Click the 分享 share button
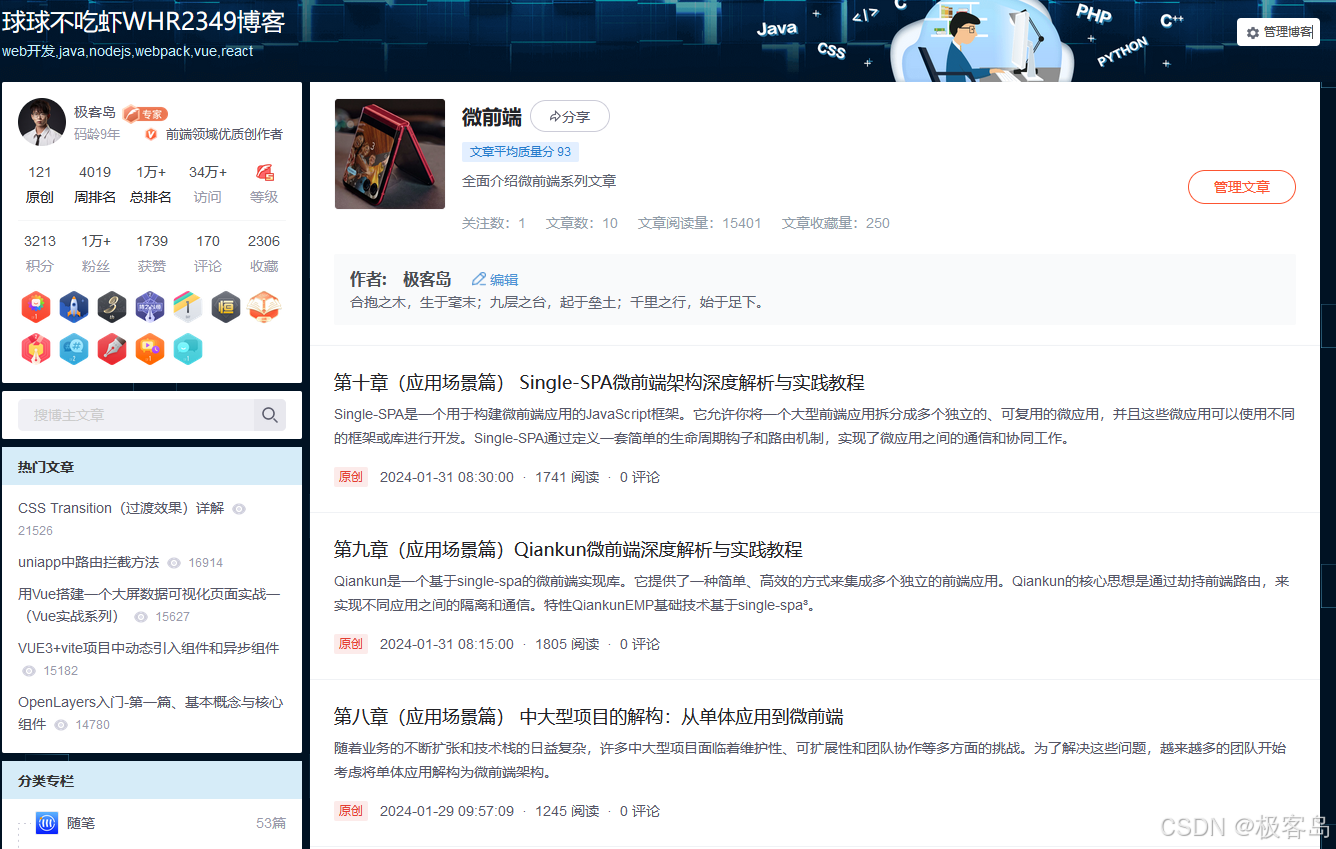1336x849 pixels. (570, 117)
